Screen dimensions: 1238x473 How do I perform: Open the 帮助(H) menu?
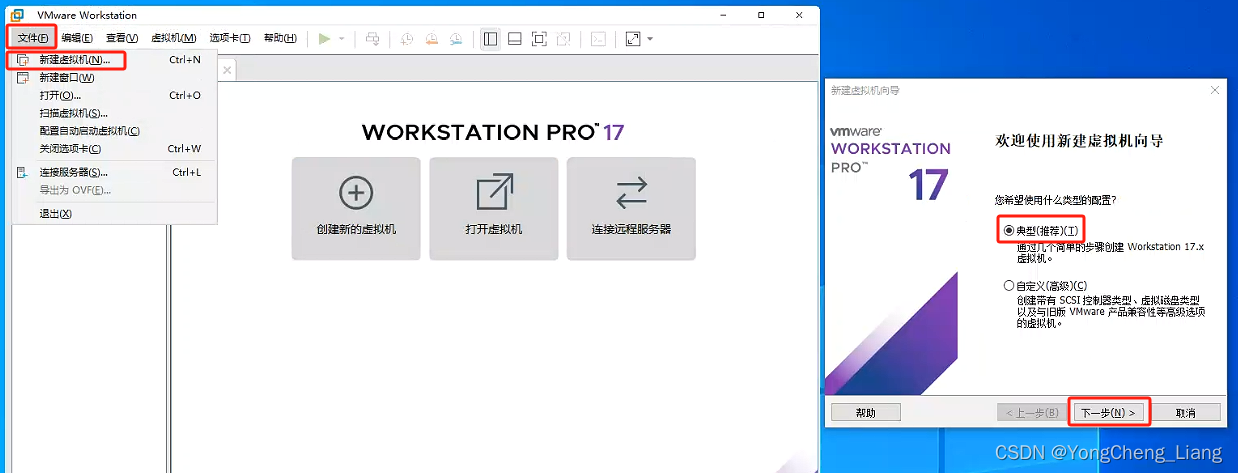tap(280, 38)
